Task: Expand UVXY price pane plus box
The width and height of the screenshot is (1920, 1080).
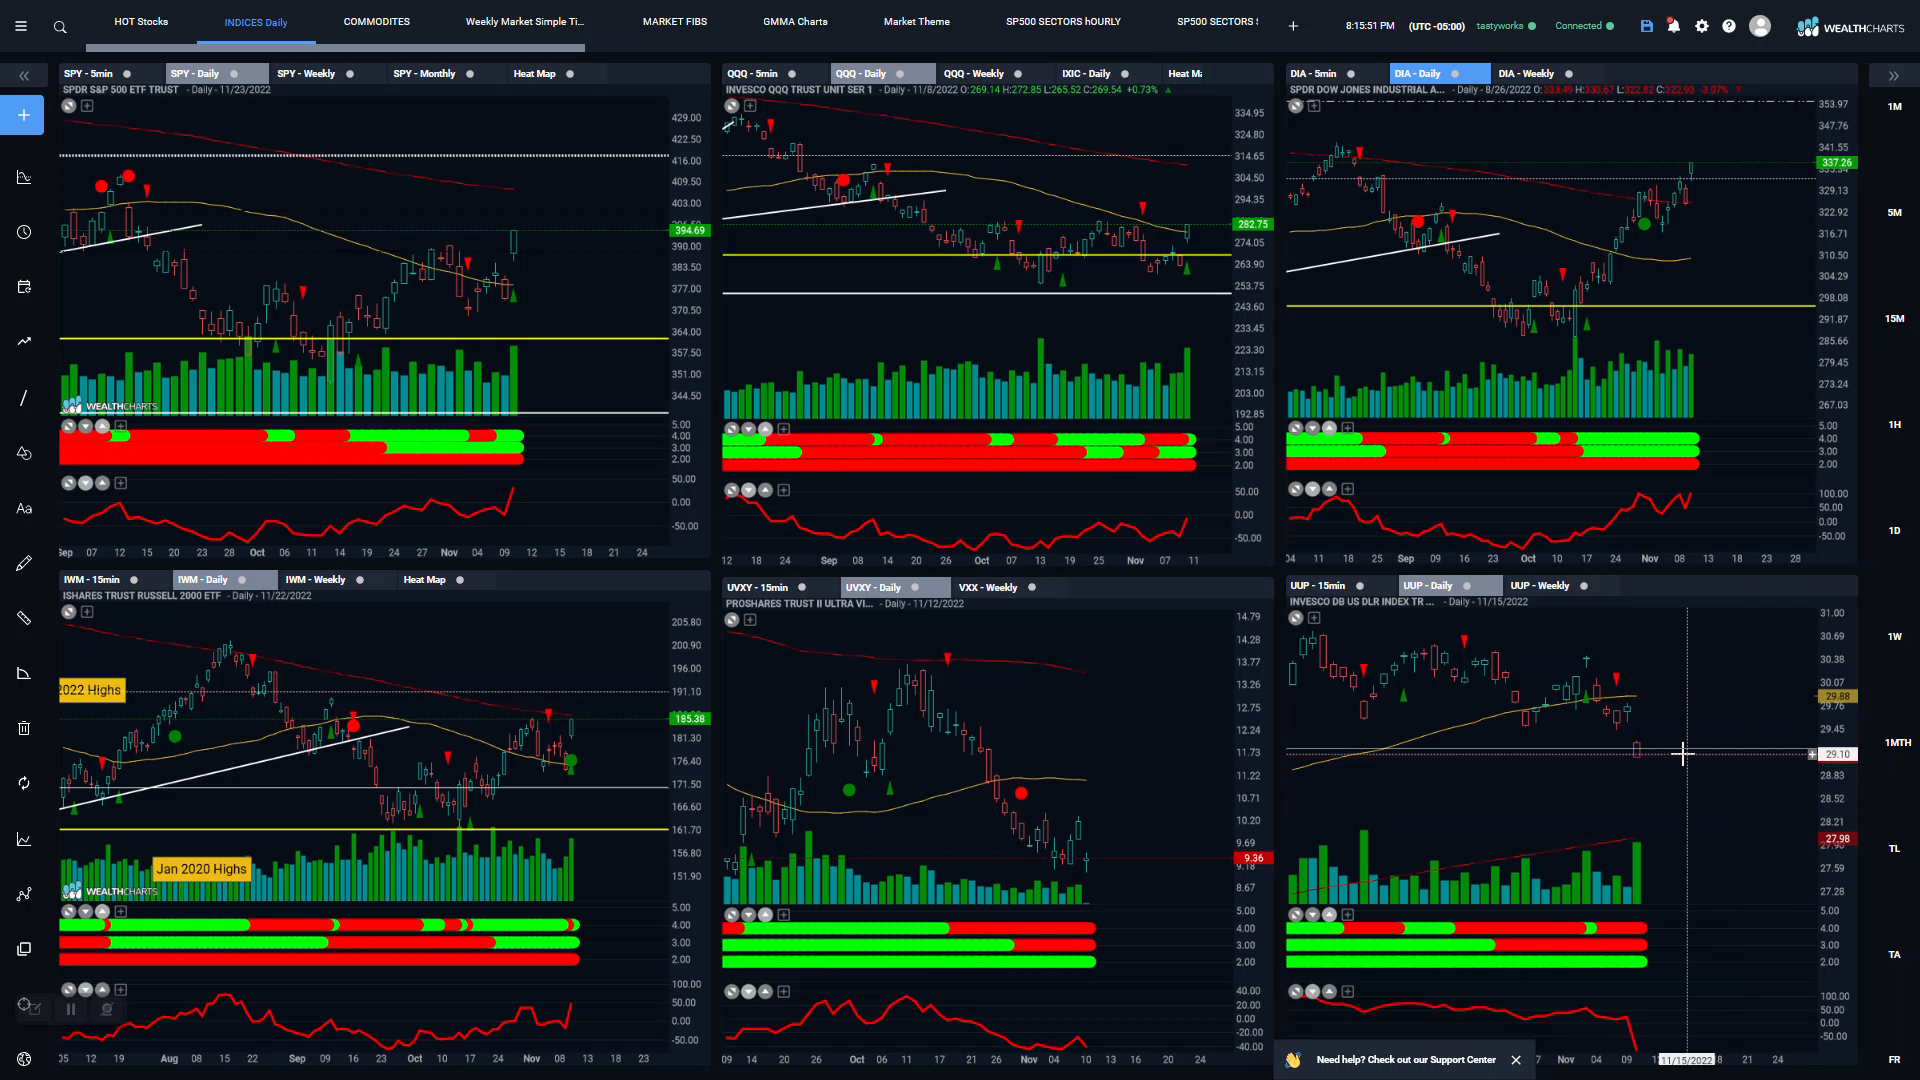Action: tap(750, 620)
